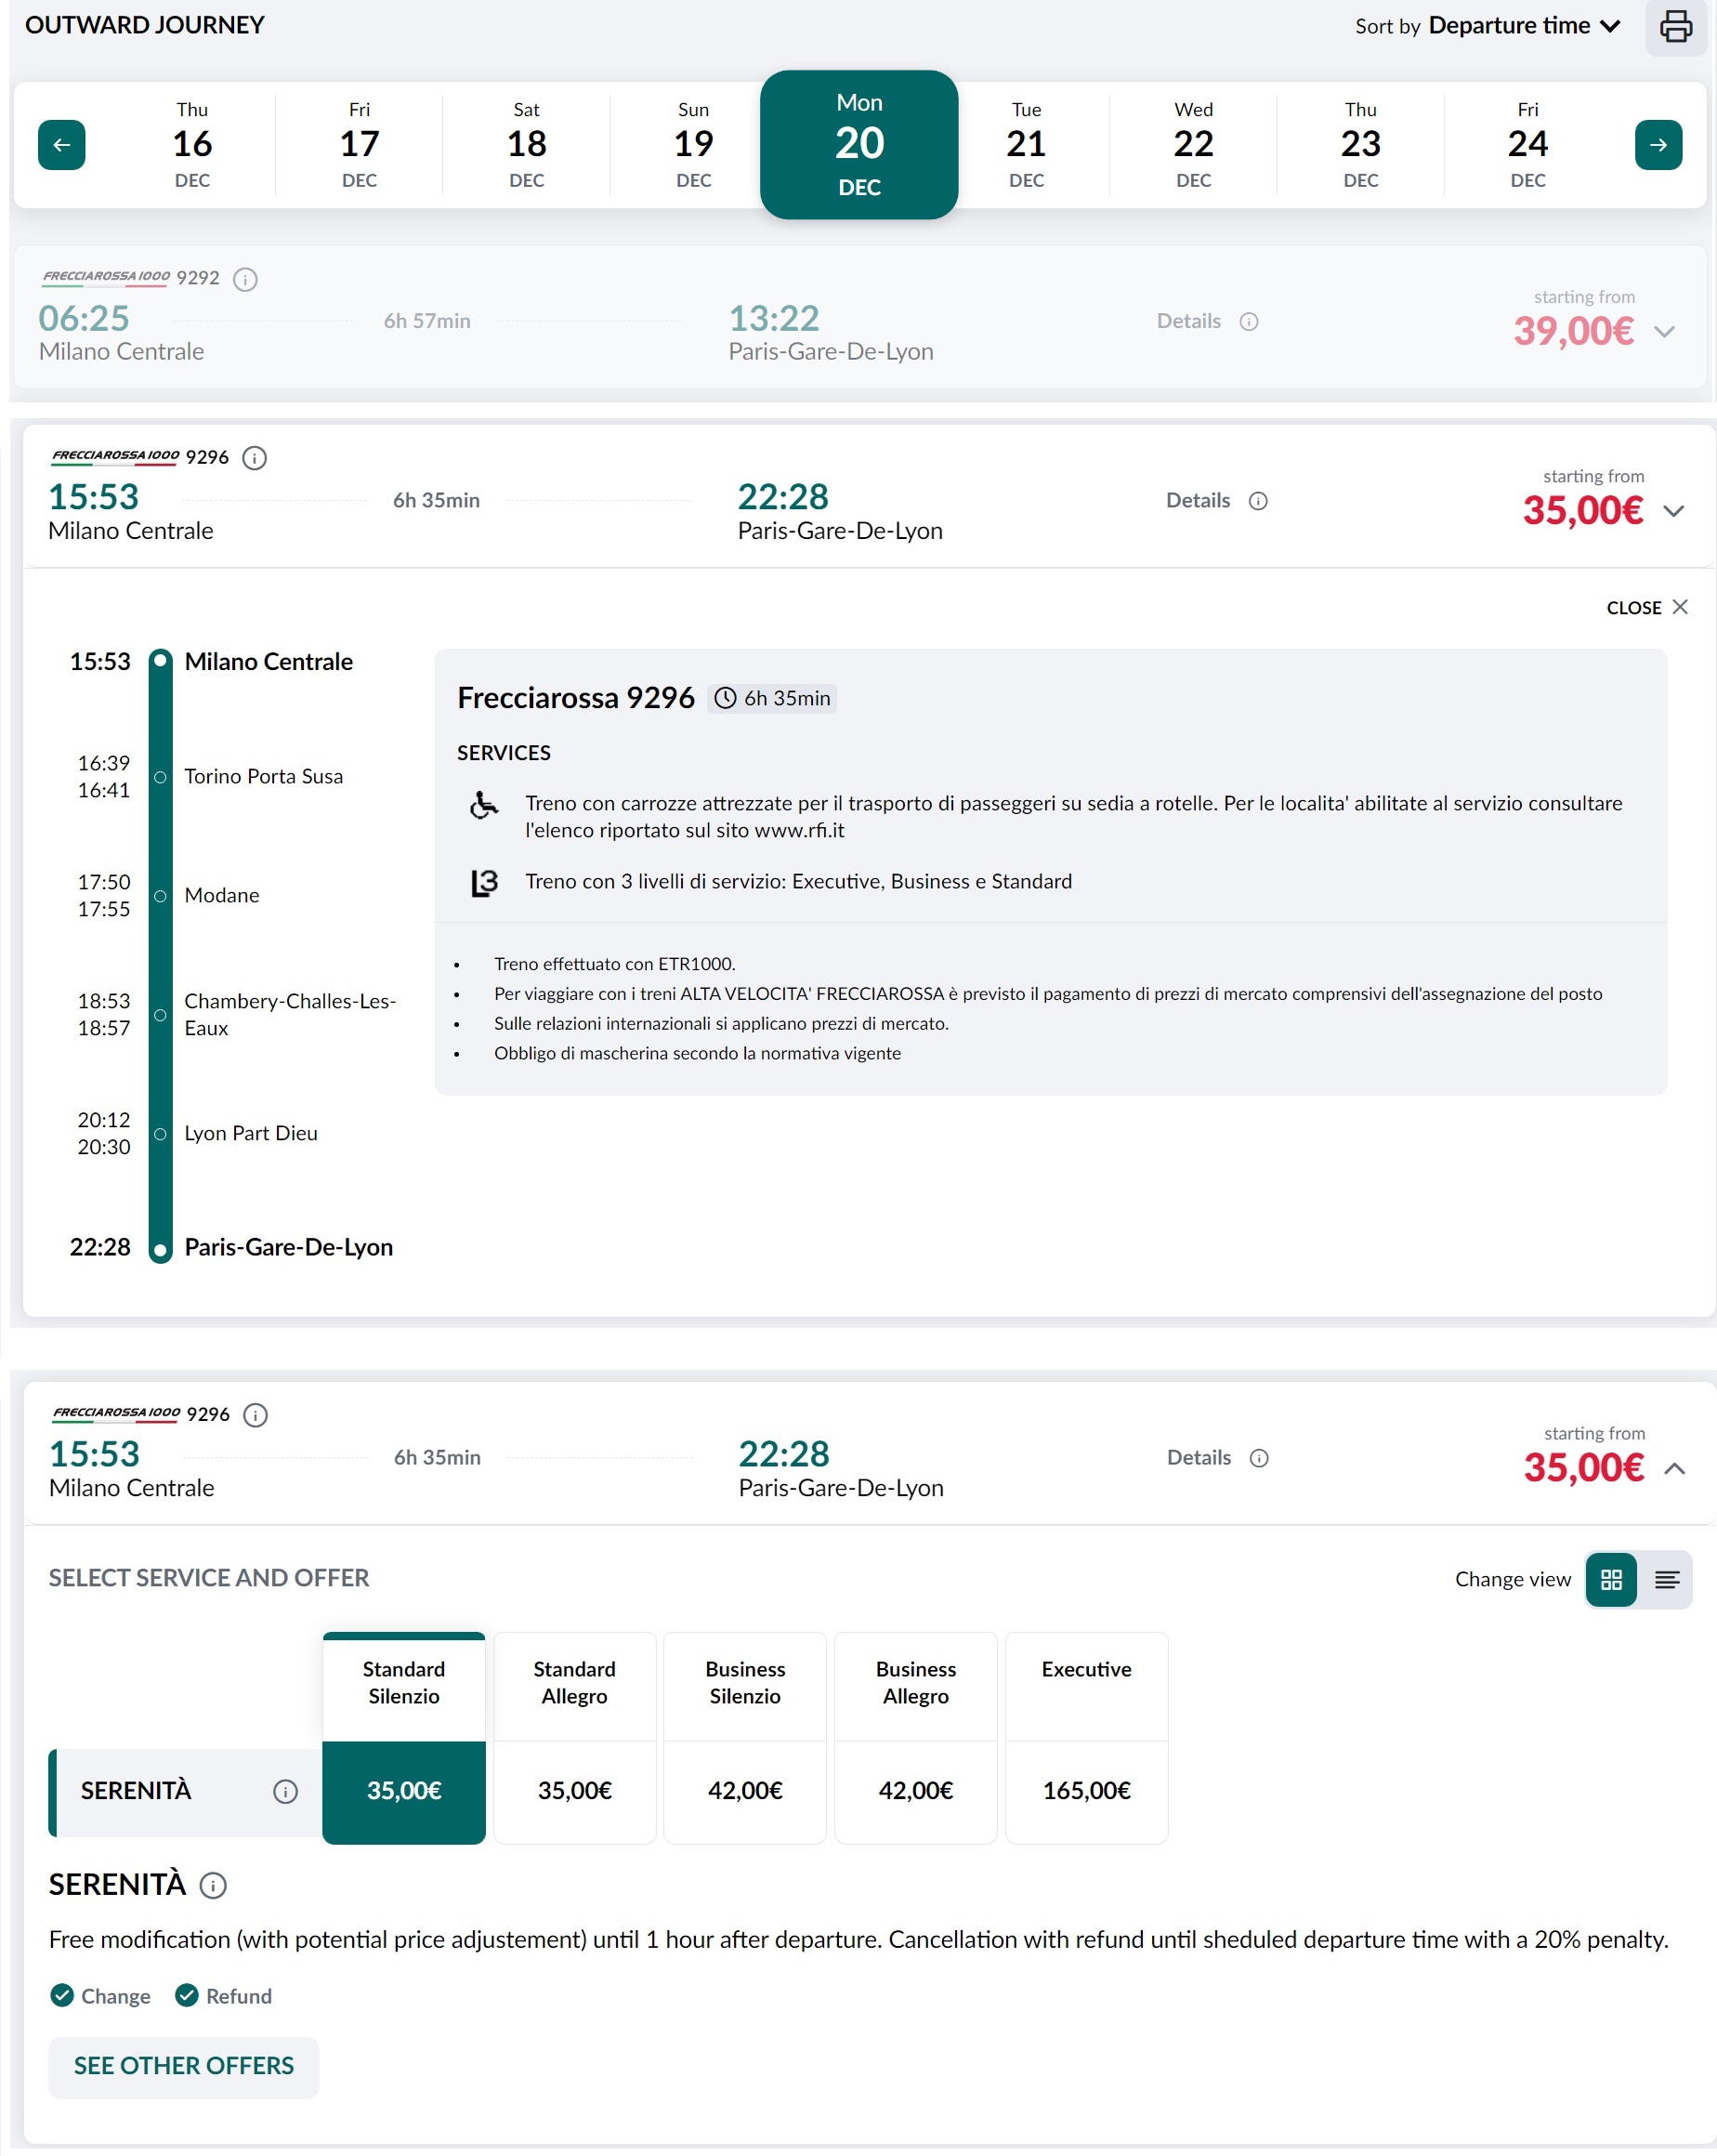
Task: Click Details info icon for first 15:53 train
Action: pos(1258,501)
